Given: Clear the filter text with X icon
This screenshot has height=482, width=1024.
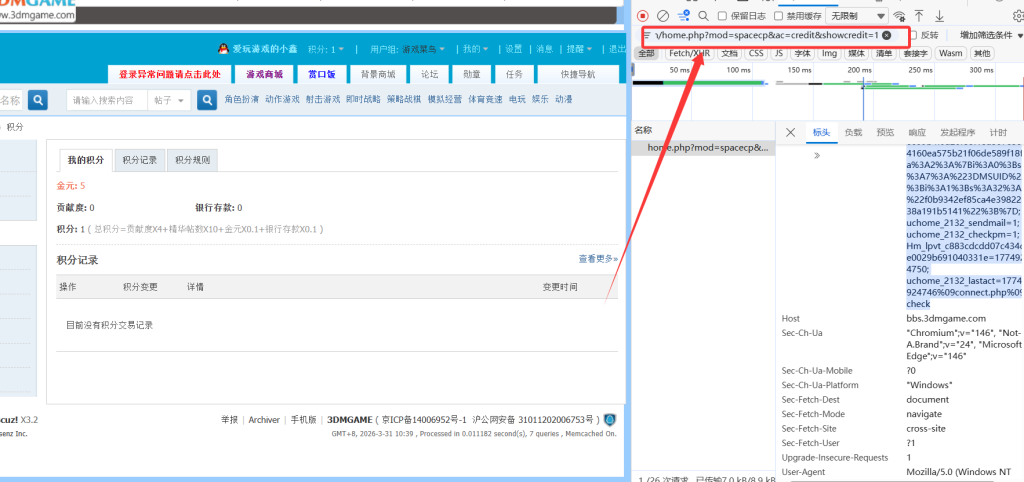Looking at the screenshot, I should 886,35.
